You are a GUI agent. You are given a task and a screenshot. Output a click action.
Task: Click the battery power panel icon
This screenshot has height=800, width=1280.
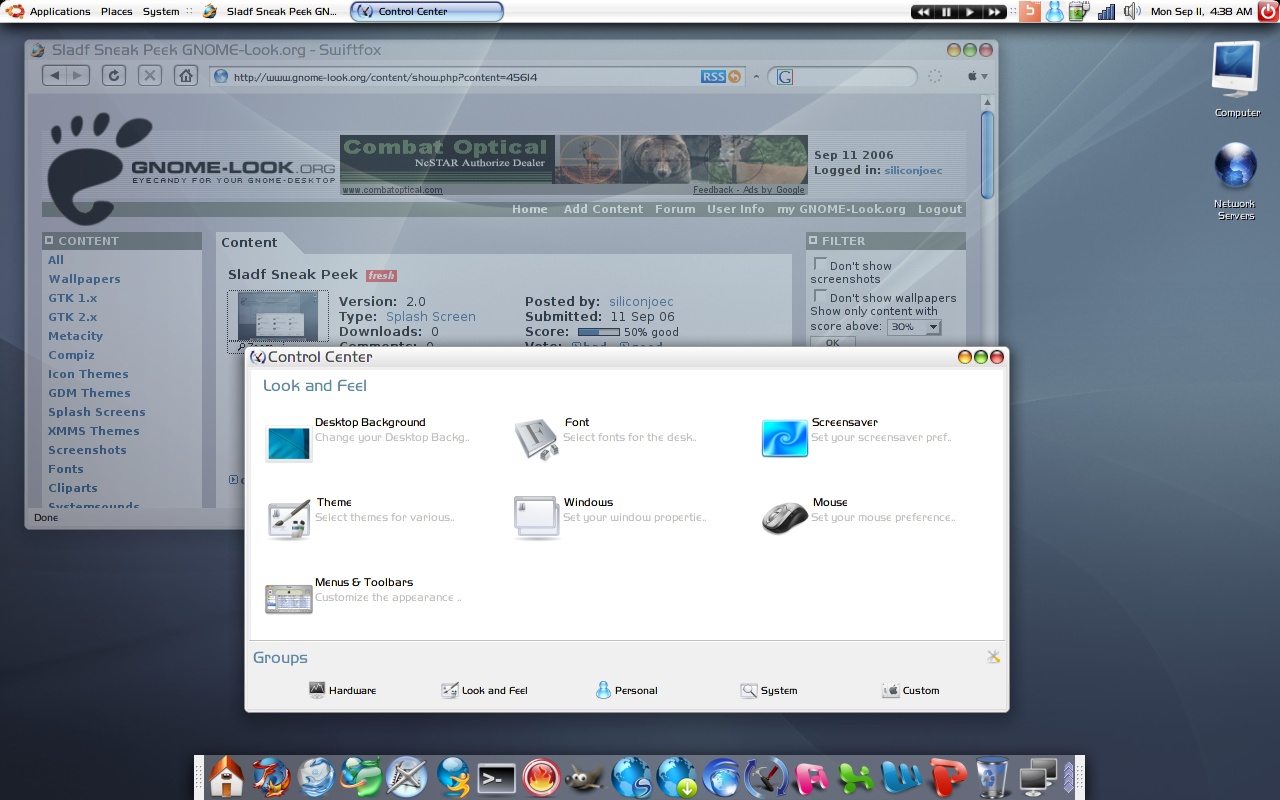1079,11
